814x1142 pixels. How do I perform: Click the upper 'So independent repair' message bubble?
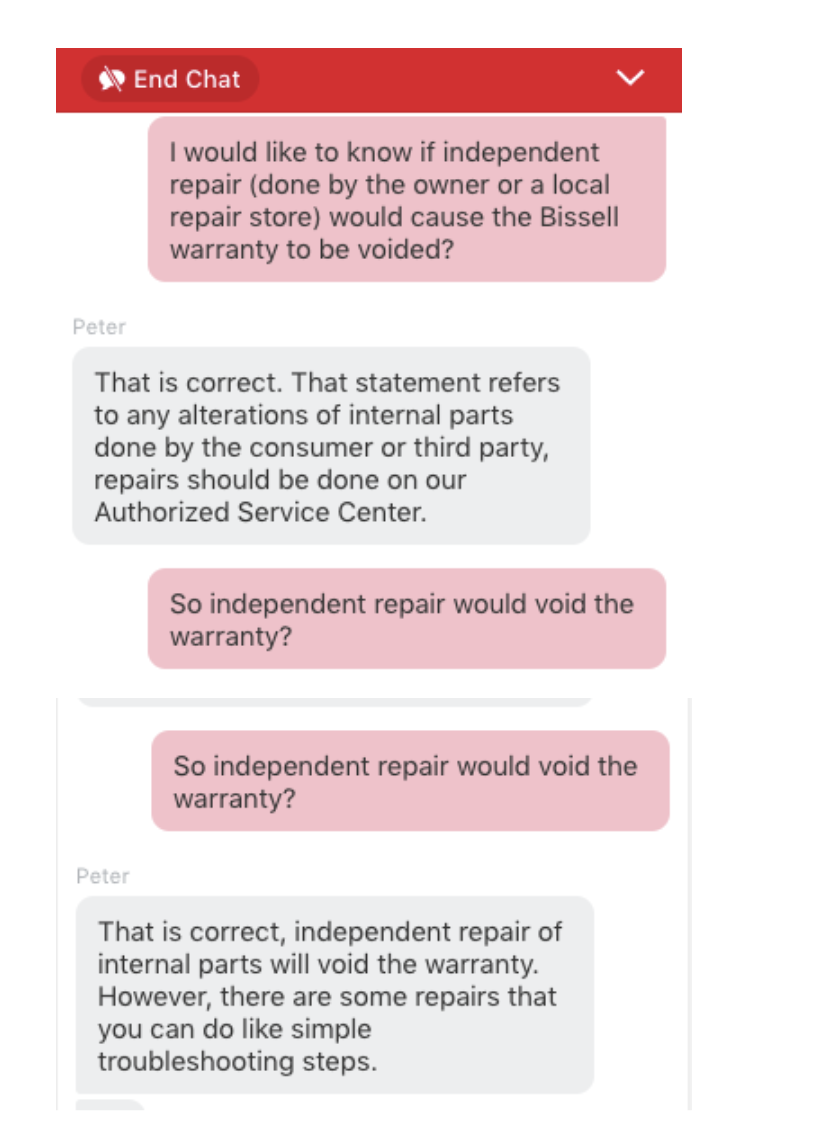[406, 619]
